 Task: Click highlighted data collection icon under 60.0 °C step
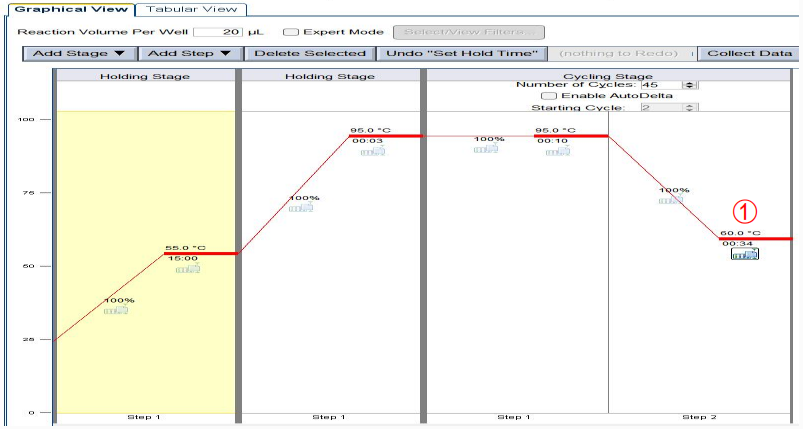[x=744, y=254]
